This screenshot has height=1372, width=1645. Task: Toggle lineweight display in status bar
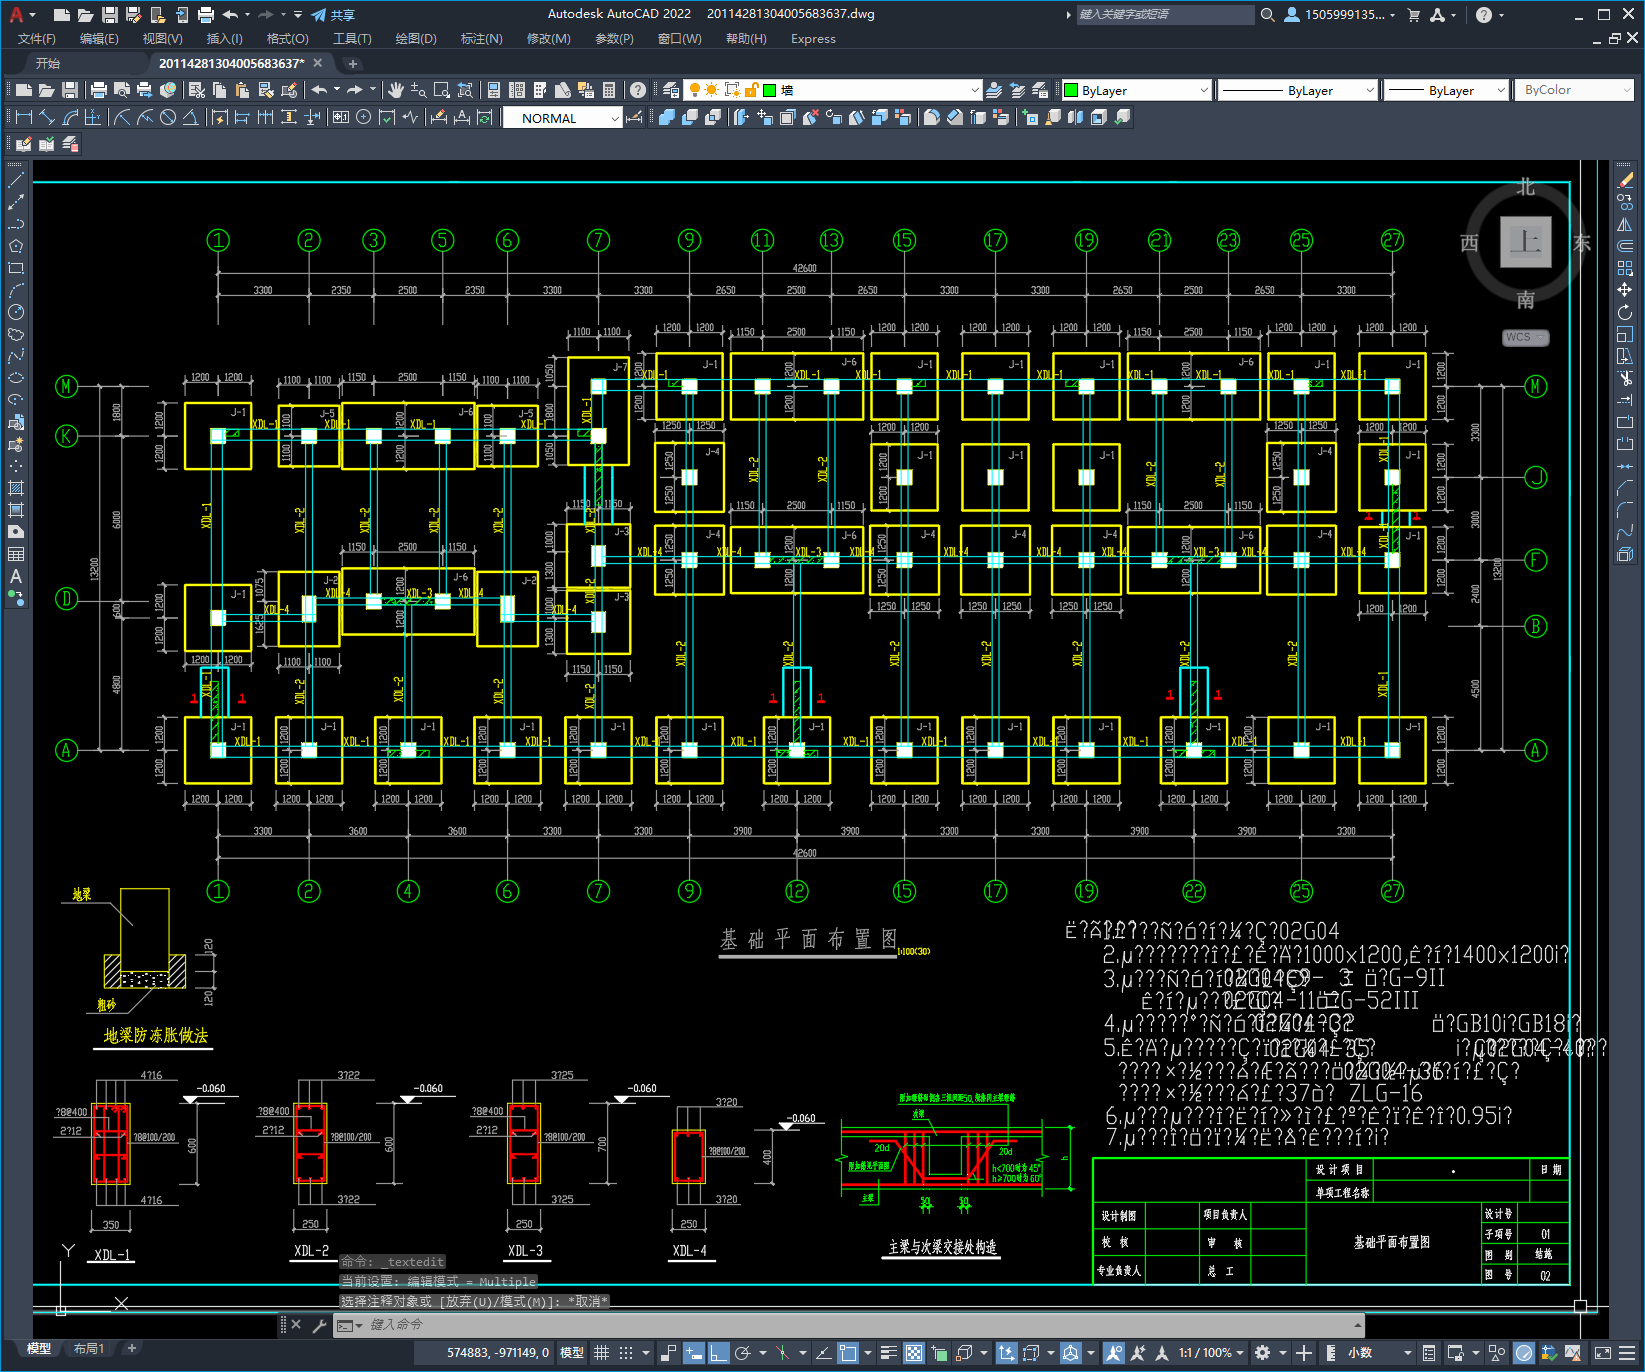(x=889, y=1353)
